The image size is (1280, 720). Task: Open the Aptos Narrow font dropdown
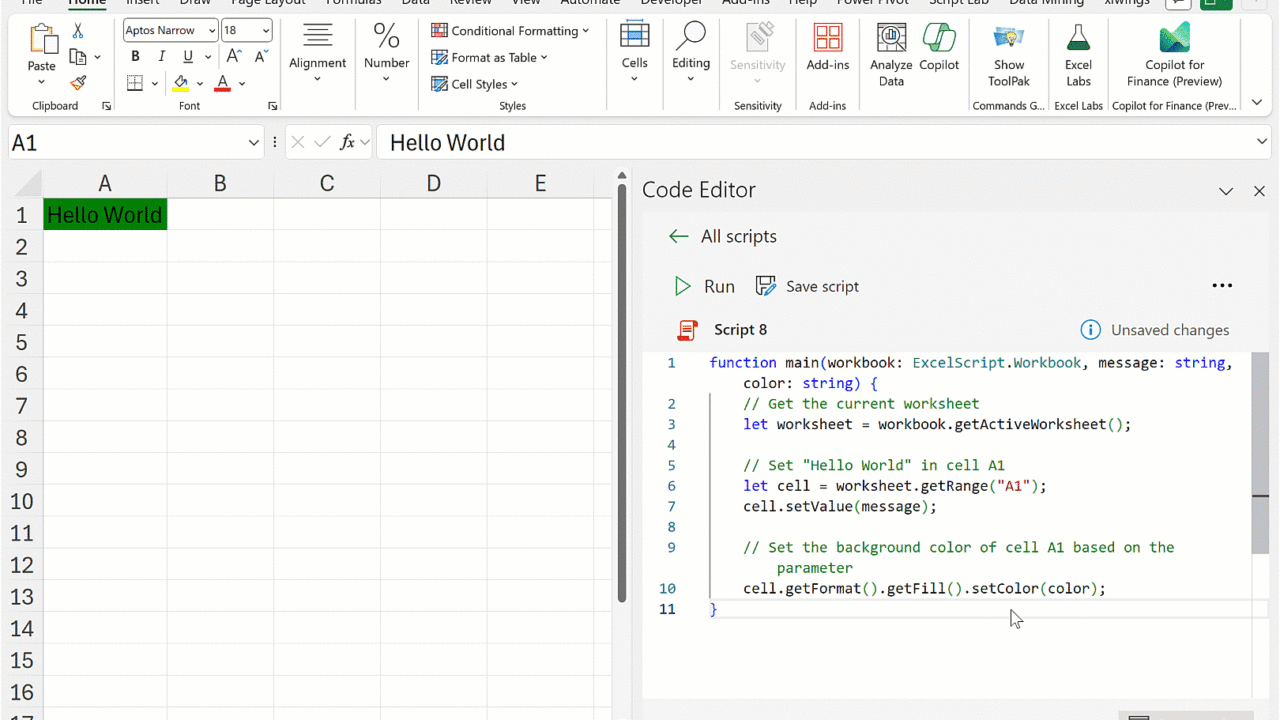pos(211,31)
